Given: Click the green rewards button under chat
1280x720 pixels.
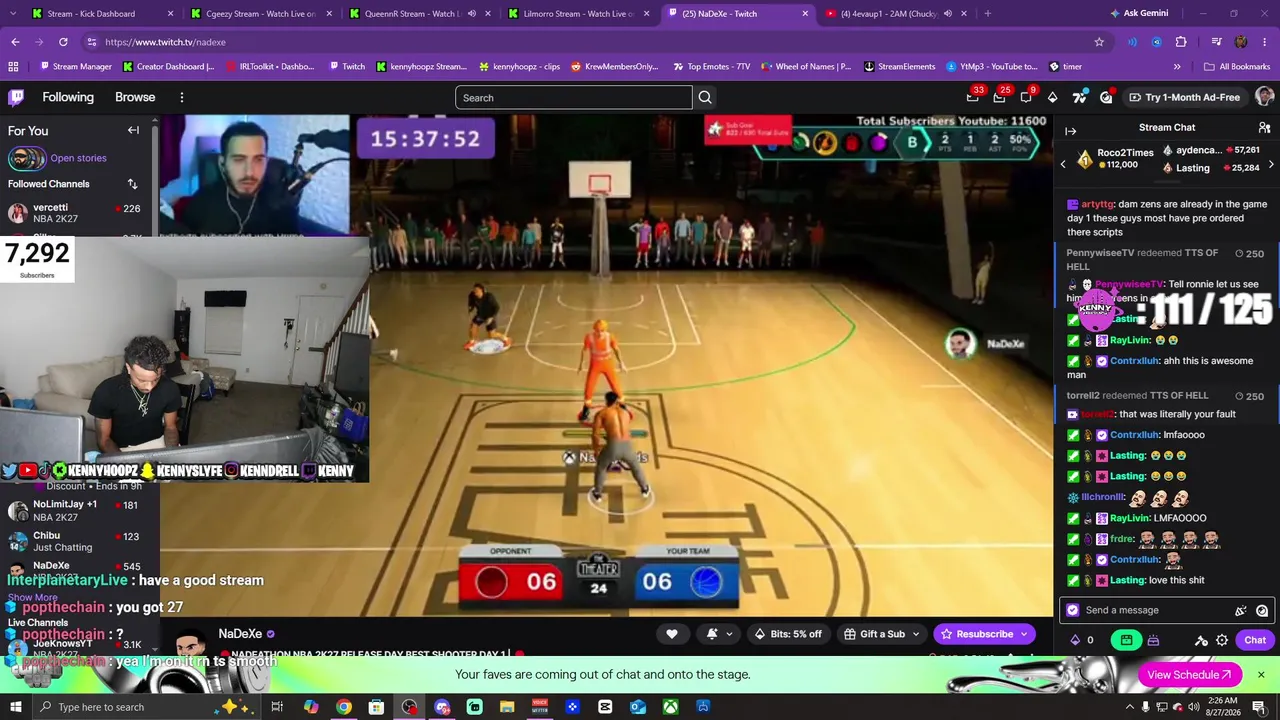Looking at the screenshot, I should pyautogui.click(x=1127, y=640).
